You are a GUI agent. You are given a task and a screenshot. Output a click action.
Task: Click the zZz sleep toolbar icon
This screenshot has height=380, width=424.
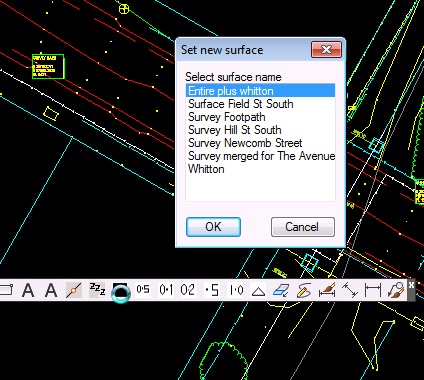(x=97, y=290)
